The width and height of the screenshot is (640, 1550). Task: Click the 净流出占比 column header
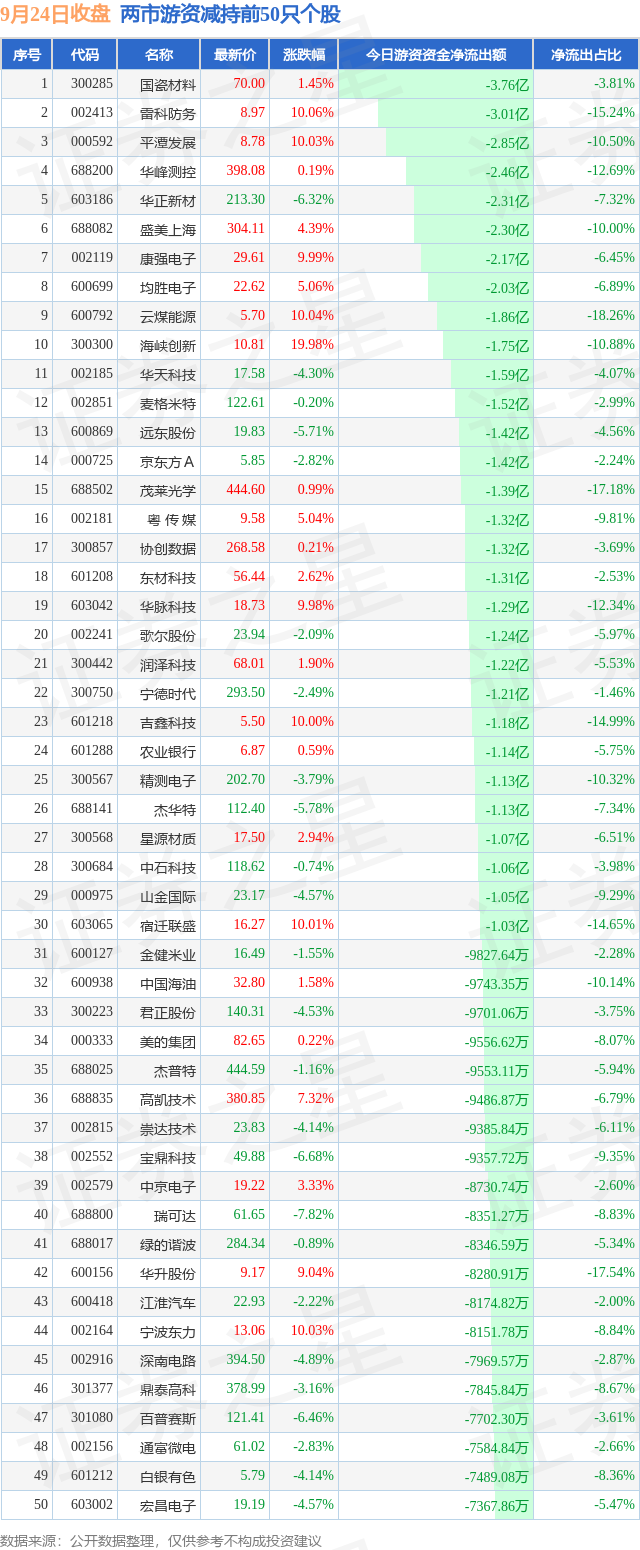587,55
